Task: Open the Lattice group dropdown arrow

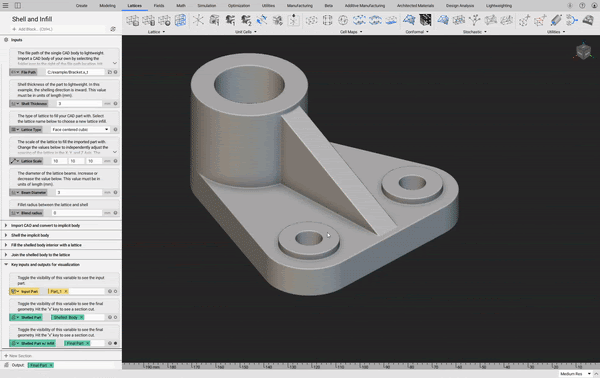Action: pyautogui.click(x=164, y=32)
